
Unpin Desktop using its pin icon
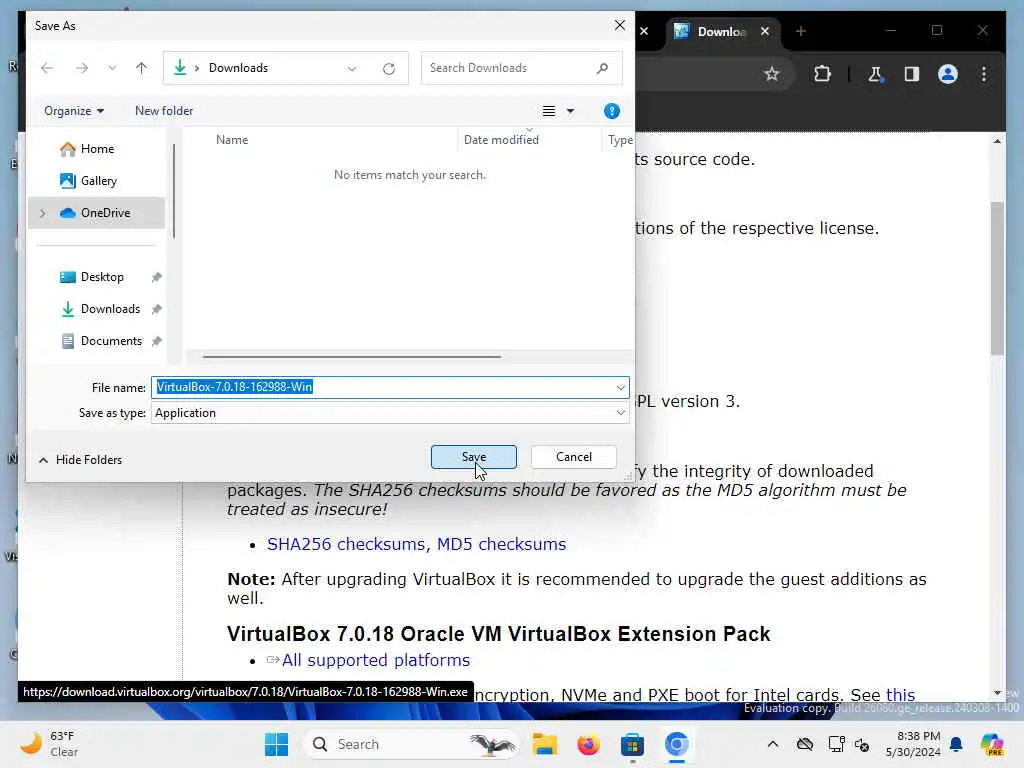click(x=157, y=277)
